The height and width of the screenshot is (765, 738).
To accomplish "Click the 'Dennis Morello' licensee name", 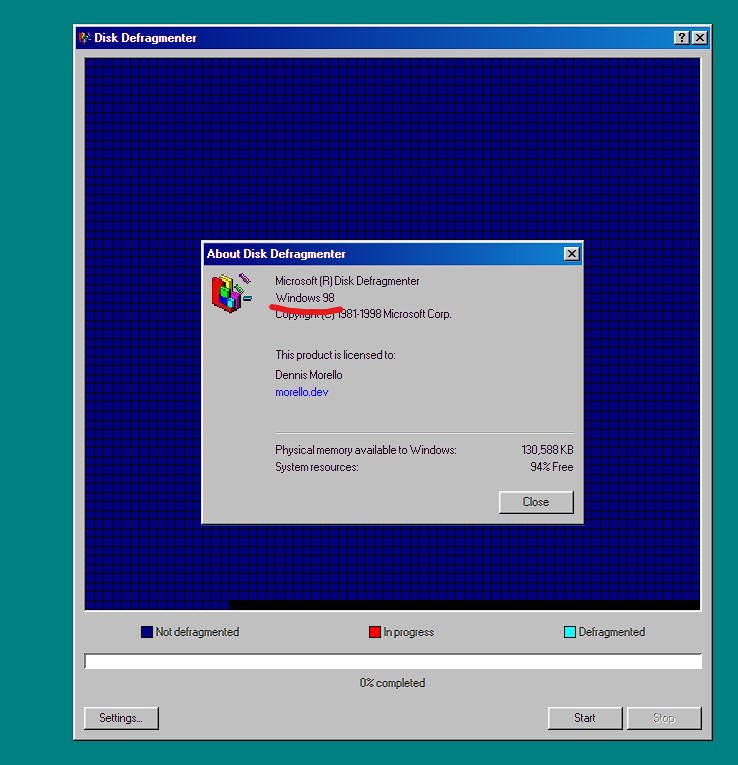I will click(309, 375).
